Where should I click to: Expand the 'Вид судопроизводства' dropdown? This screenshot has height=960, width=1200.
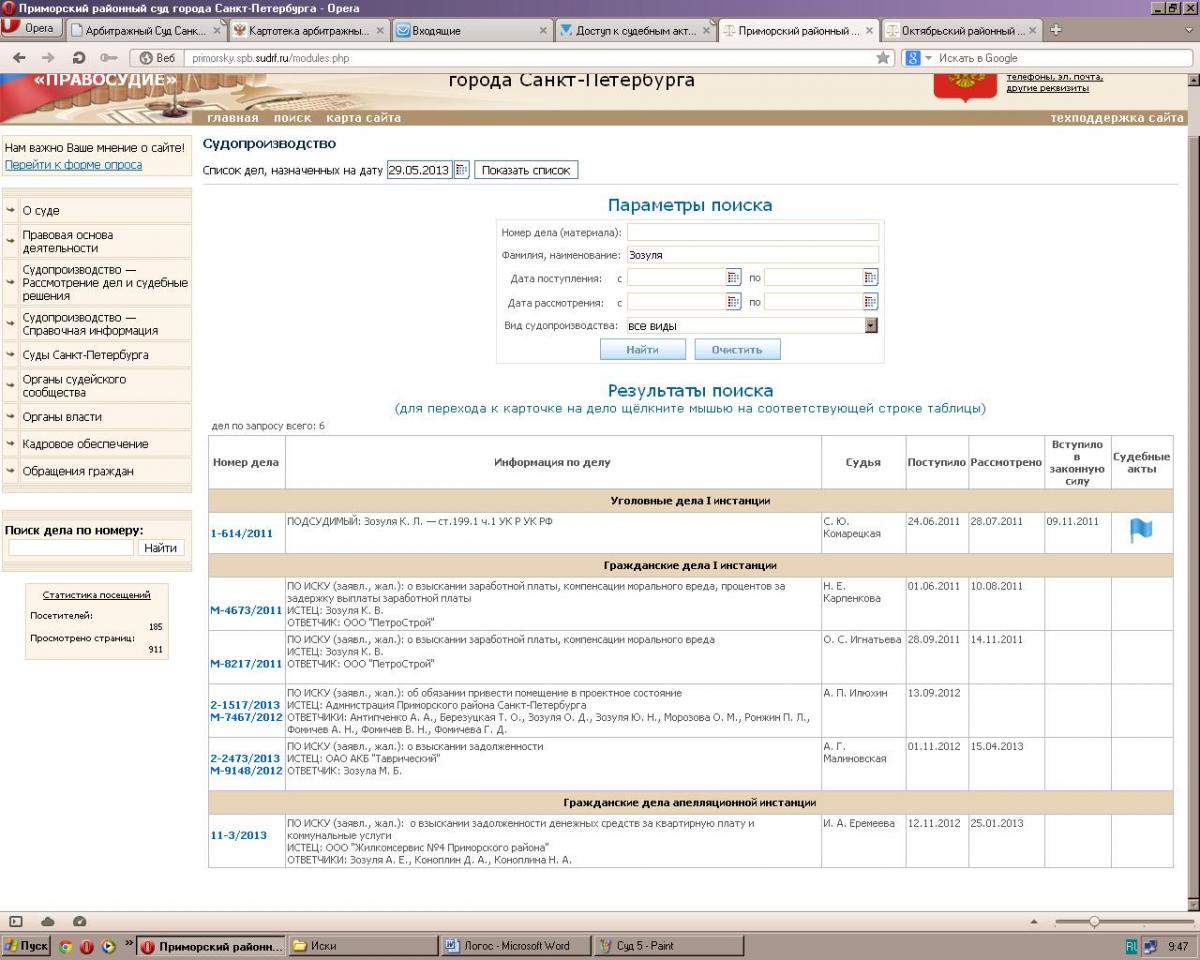870,326
